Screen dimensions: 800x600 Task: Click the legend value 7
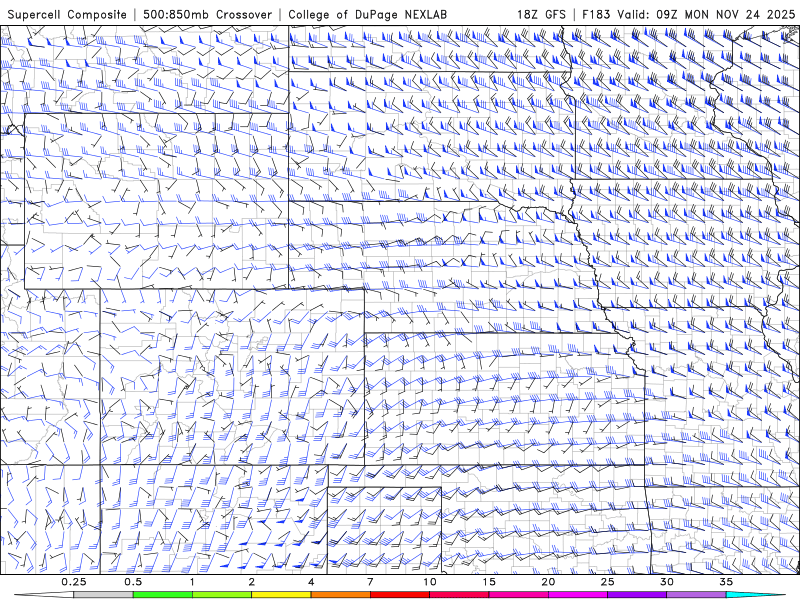[x=370, y=582]
